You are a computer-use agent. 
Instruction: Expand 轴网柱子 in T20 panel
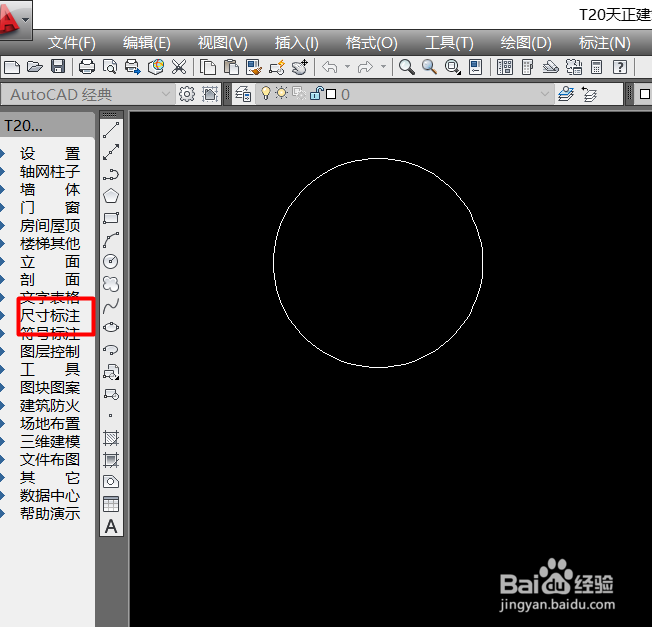pyautogui.click(x=49, y=171)
